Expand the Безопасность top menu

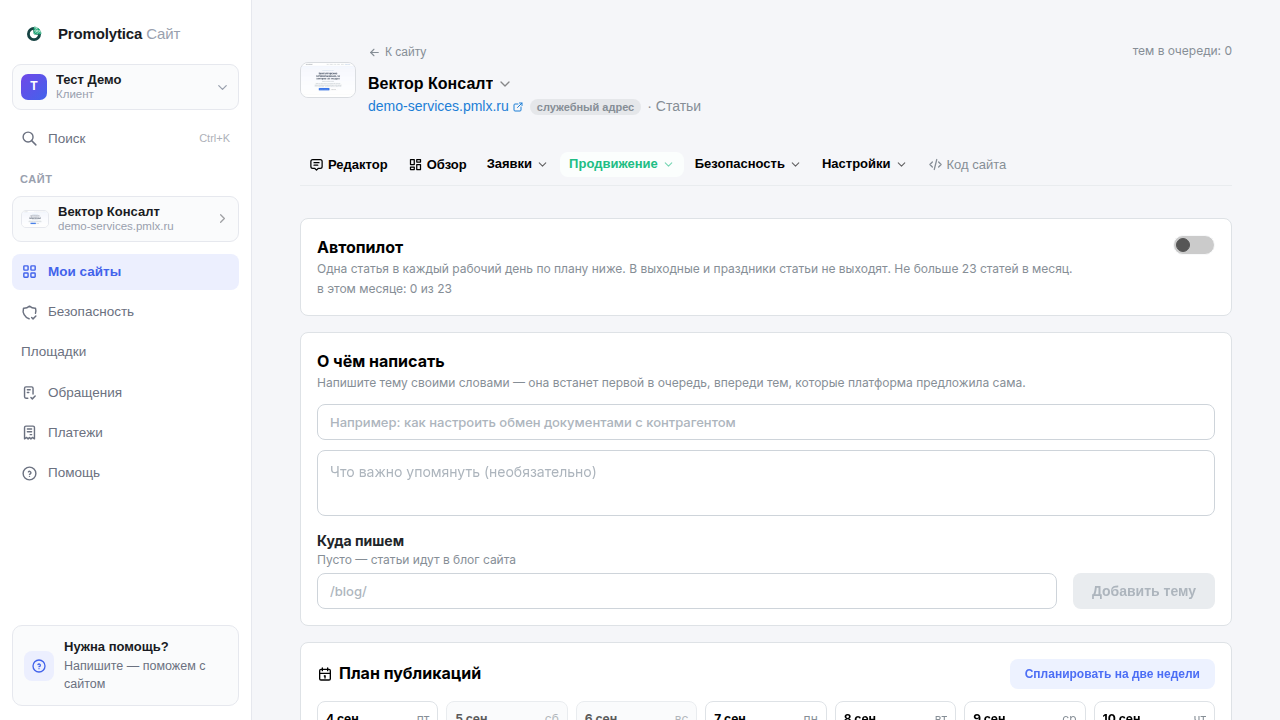tap(748, 164)
